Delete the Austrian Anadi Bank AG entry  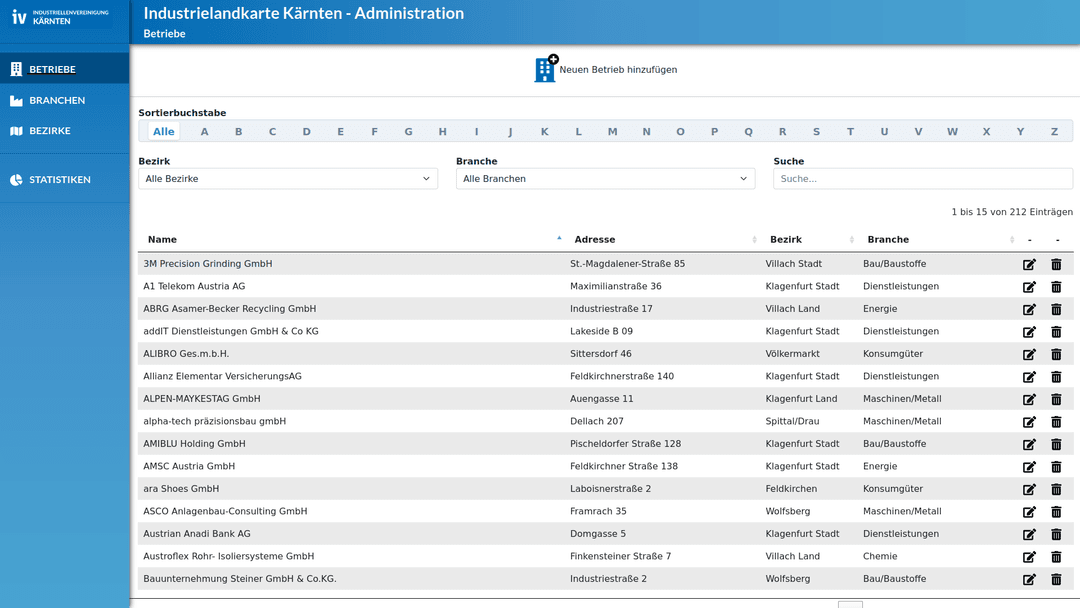coord(1056,534)
